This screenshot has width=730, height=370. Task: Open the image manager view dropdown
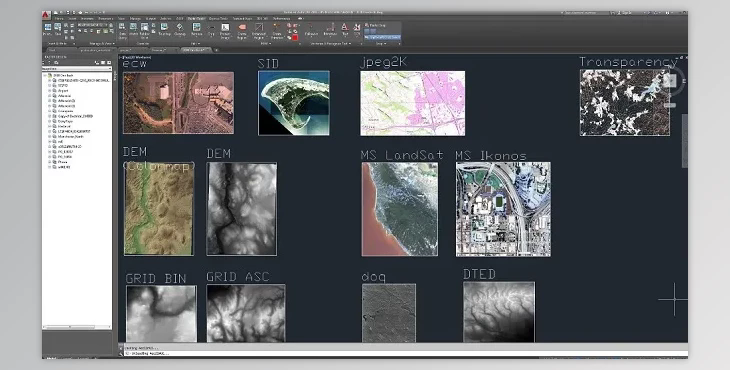coord(77,69)
